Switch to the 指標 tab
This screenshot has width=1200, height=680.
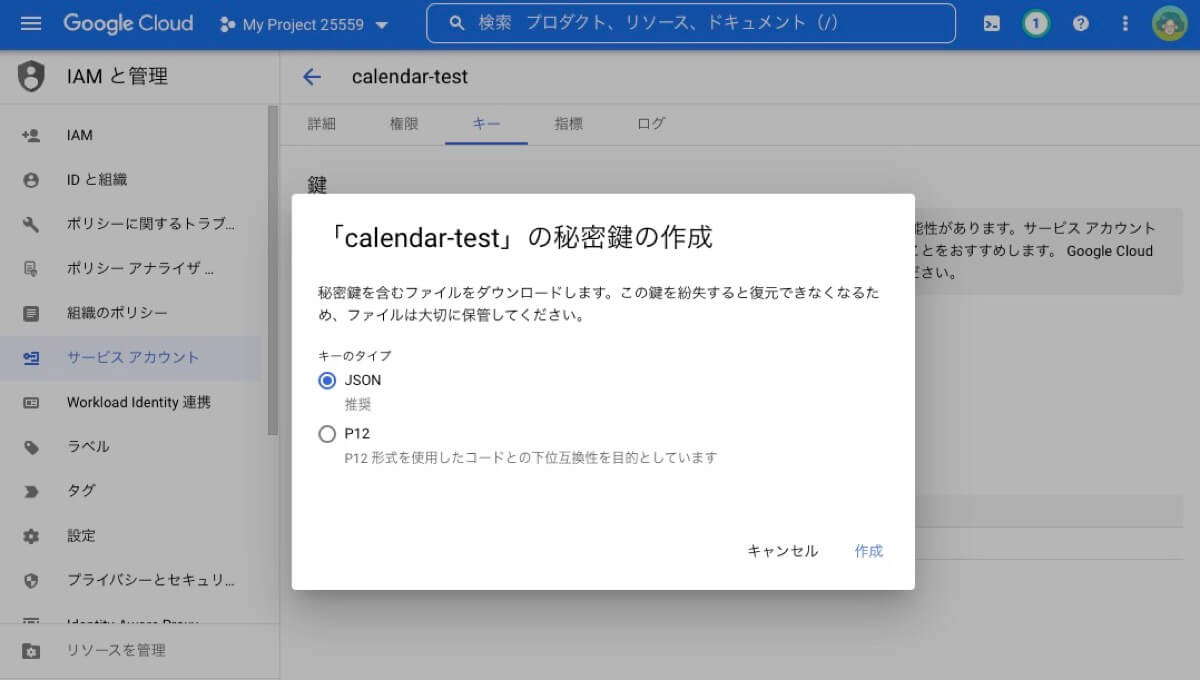(x=568, y=124)
